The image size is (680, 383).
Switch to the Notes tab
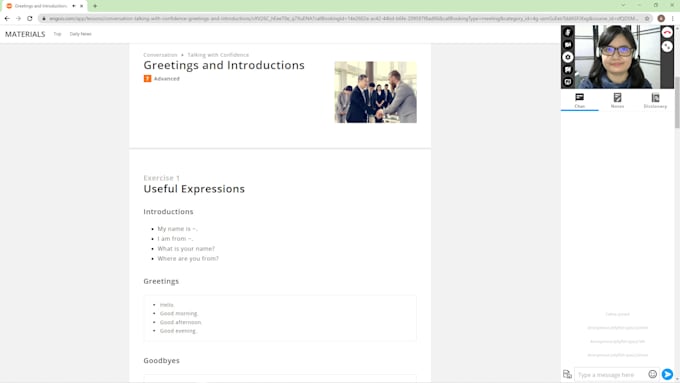(617, 101)
